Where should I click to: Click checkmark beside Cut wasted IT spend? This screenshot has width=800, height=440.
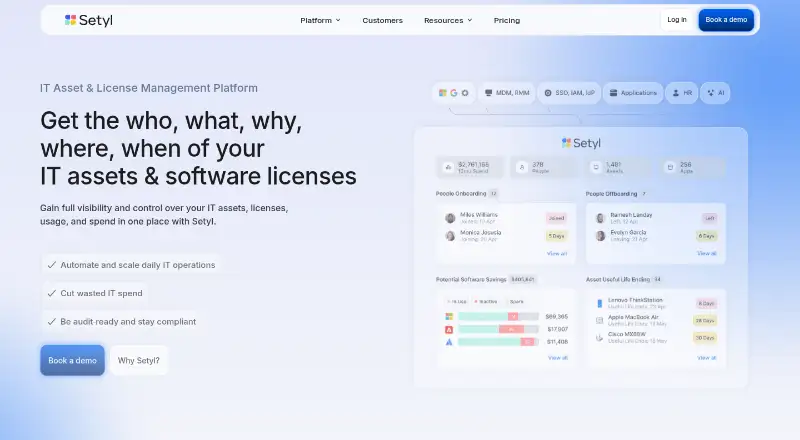(52, 293)
